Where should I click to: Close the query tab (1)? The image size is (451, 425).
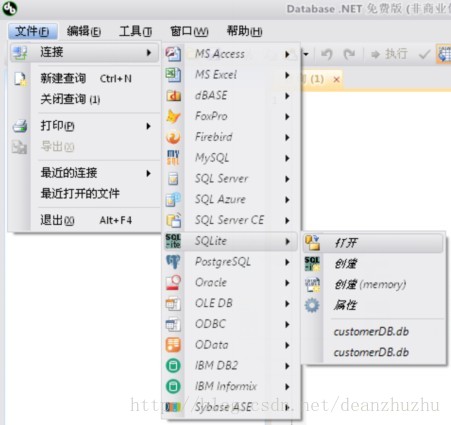coord(337,79)
